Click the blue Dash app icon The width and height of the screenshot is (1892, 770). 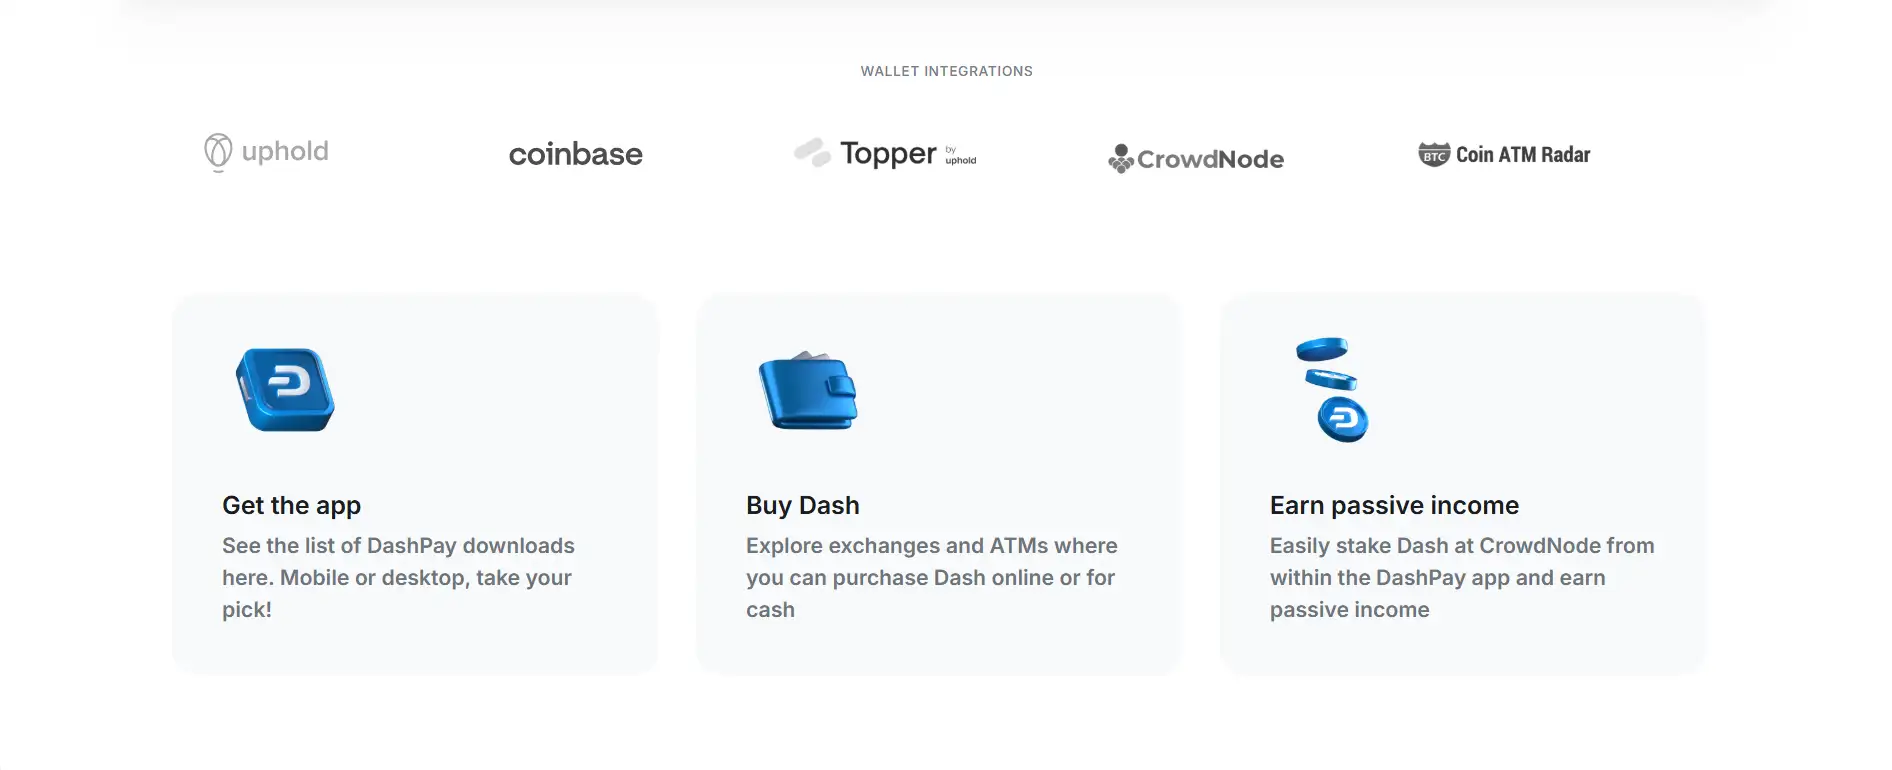tap(285, 389)
